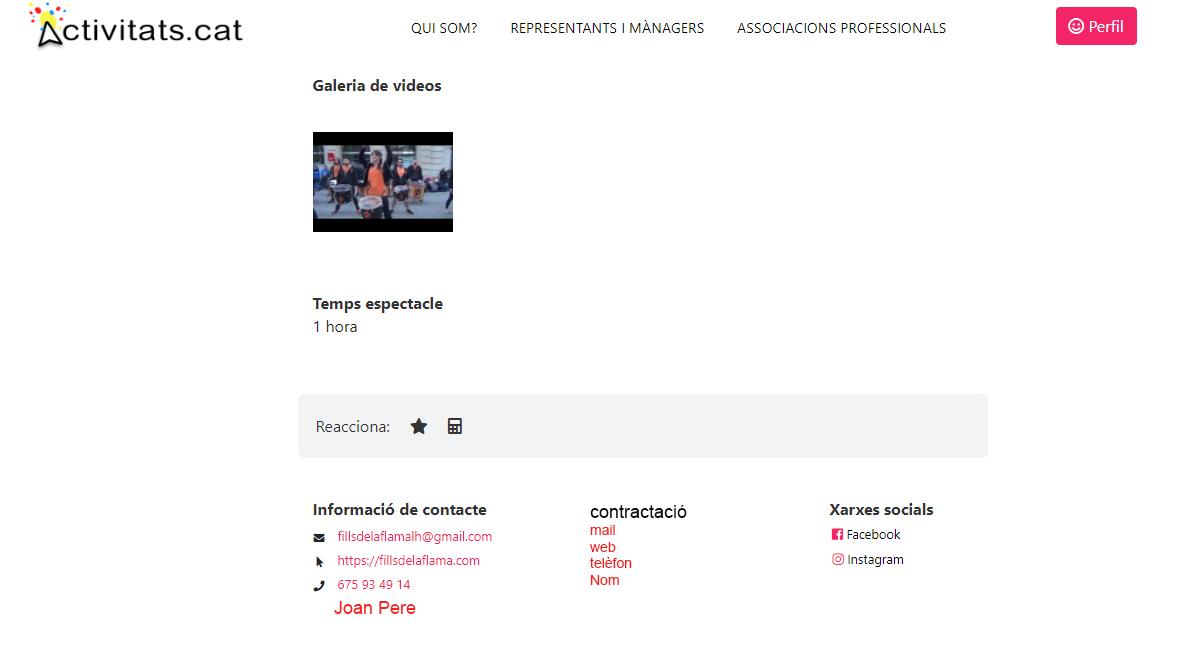Viewport: 1194px width, 652px height.
Task: Click the telèfon link under contractació
Action: point(611,563)
